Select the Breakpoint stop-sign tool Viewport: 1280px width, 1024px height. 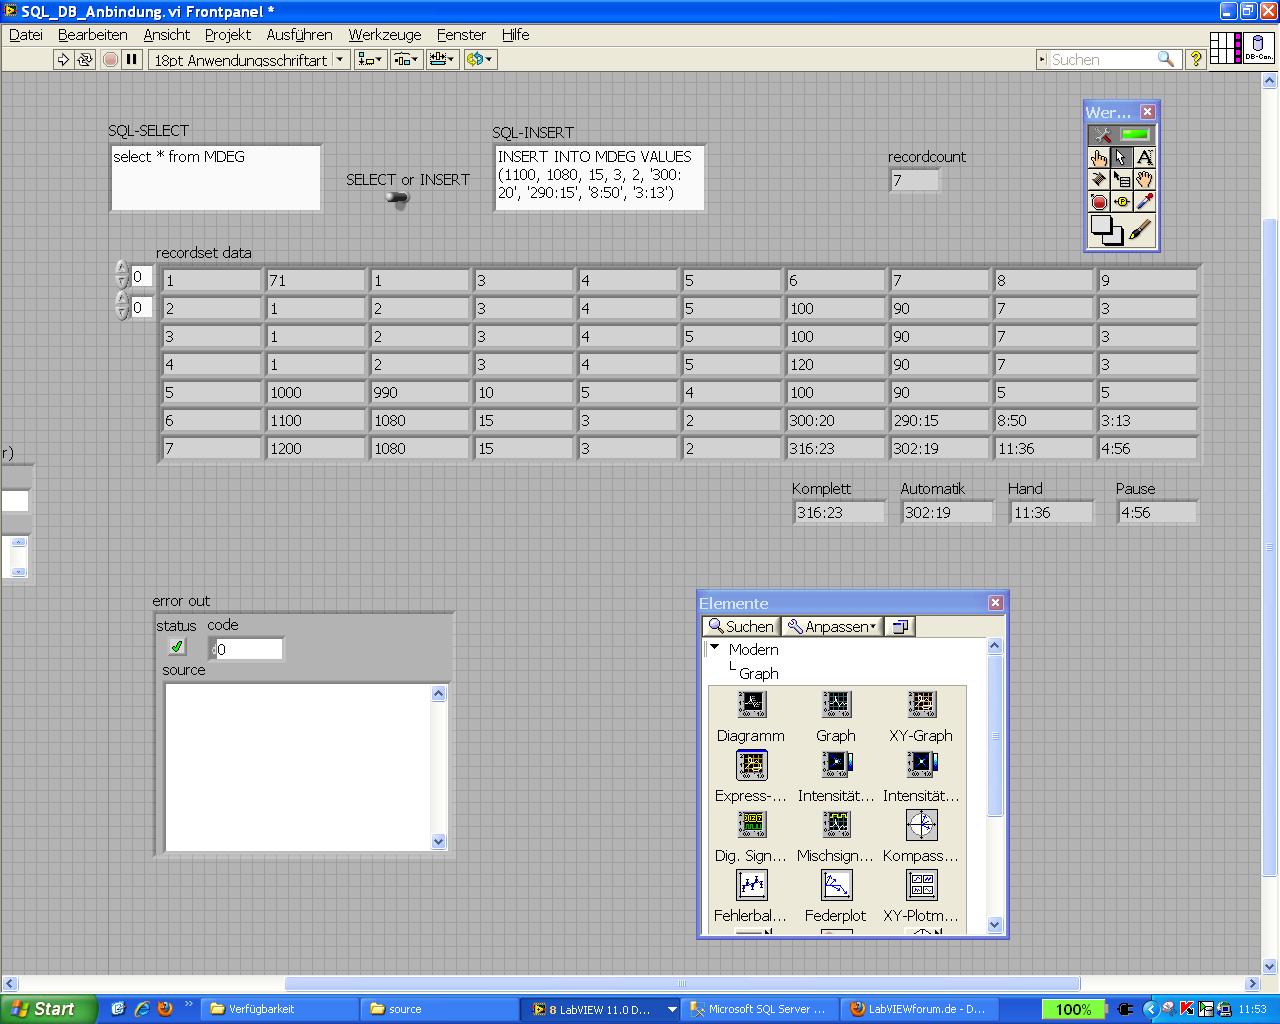point(1099,202)
